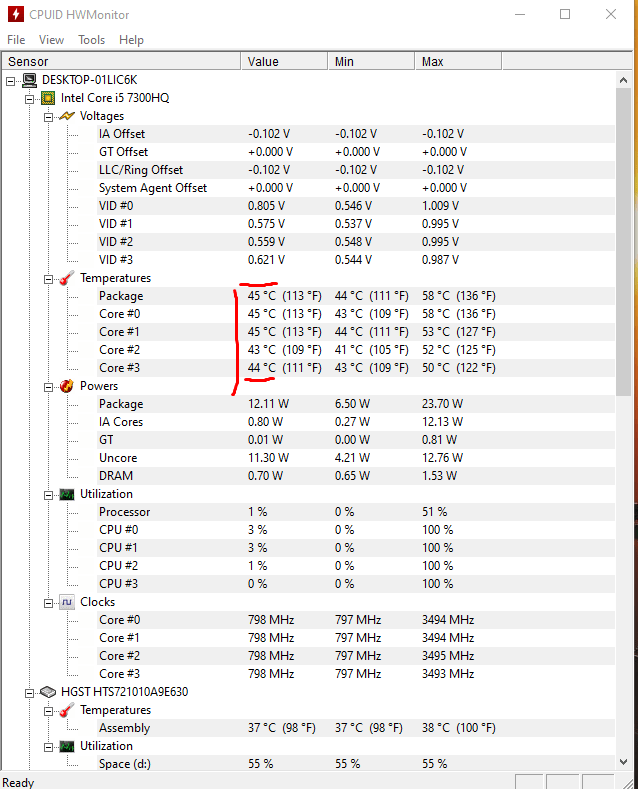Collapse the HGST Temperatures section
This screenshot has width=638, height=789.
coord(49,712)
